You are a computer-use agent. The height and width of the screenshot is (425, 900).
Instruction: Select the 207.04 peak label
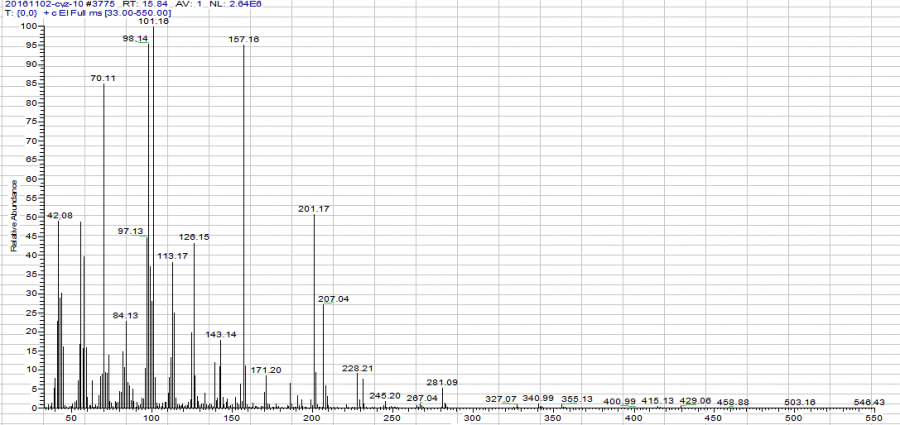click(333, 299)
